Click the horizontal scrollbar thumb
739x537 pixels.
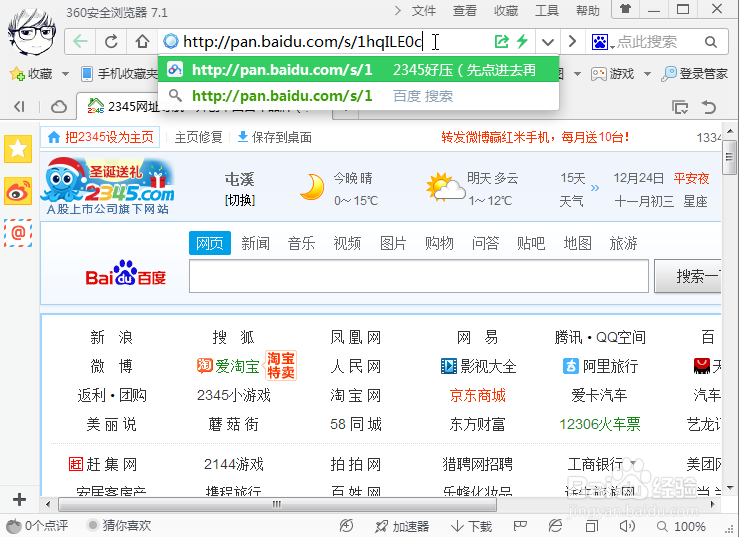pos(277,504)
